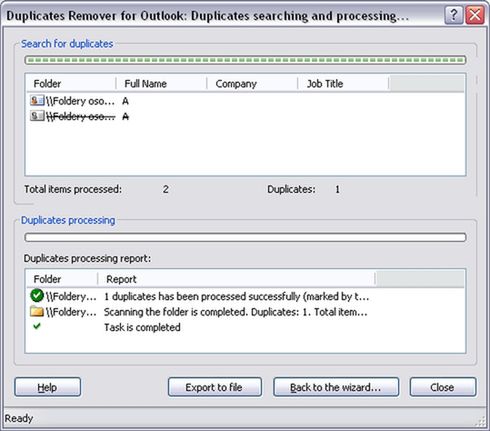Click the Close button at the bottom
490x431 pixels.
443,387
